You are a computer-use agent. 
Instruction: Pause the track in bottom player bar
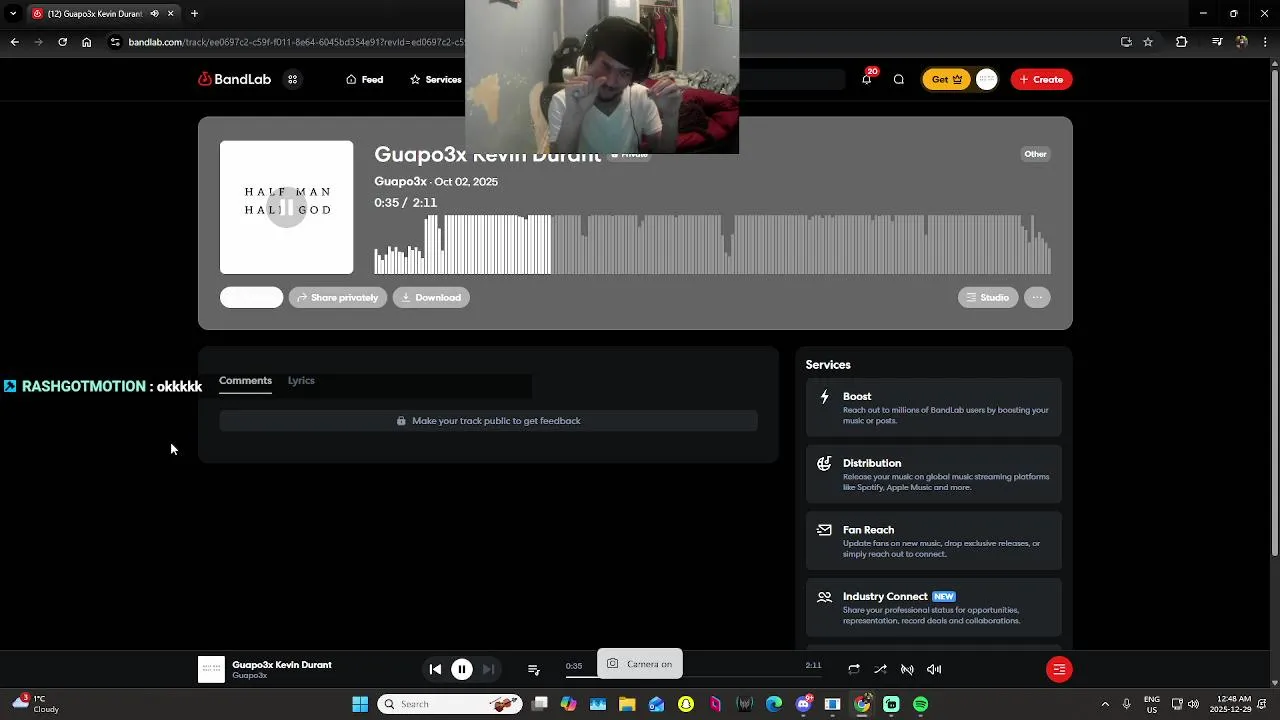(x=462, y=669)
